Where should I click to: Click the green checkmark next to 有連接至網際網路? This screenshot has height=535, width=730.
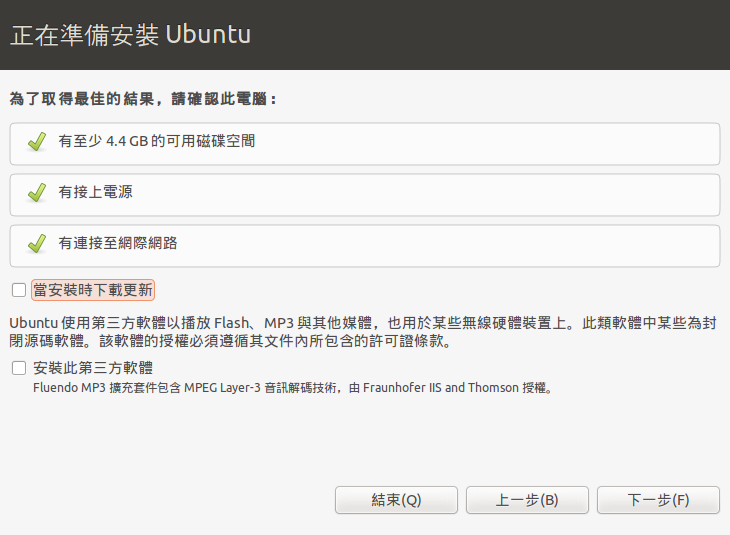coord(37,244)
